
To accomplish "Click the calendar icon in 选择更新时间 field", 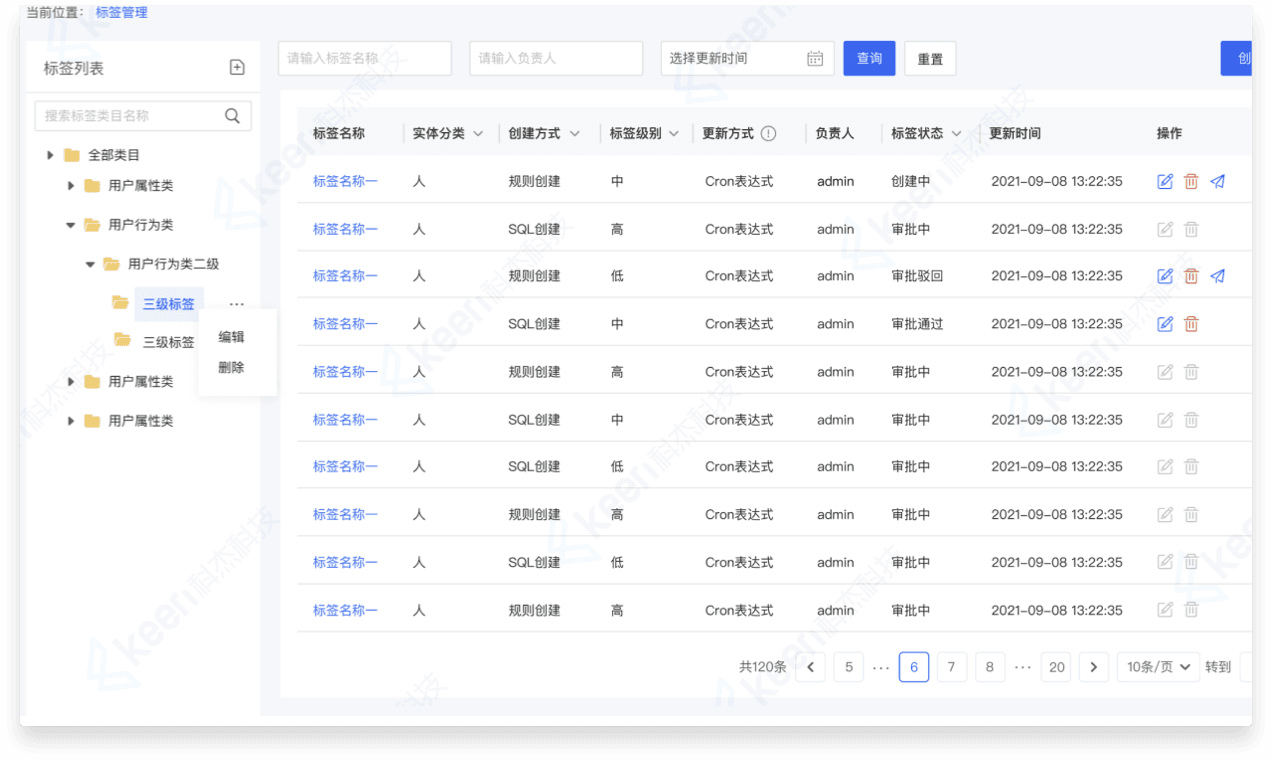I will [815, 58].
